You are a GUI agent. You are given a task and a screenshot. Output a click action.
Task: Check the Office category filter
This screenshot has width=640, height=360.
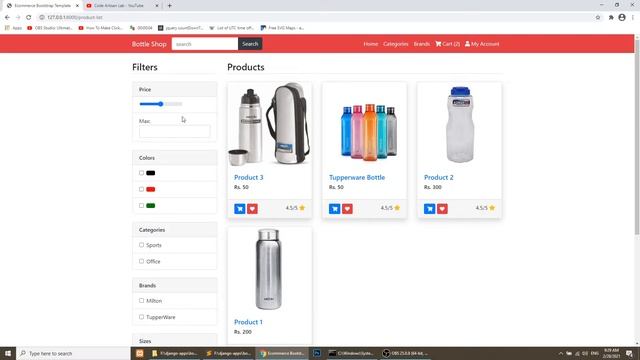point(141,261)
